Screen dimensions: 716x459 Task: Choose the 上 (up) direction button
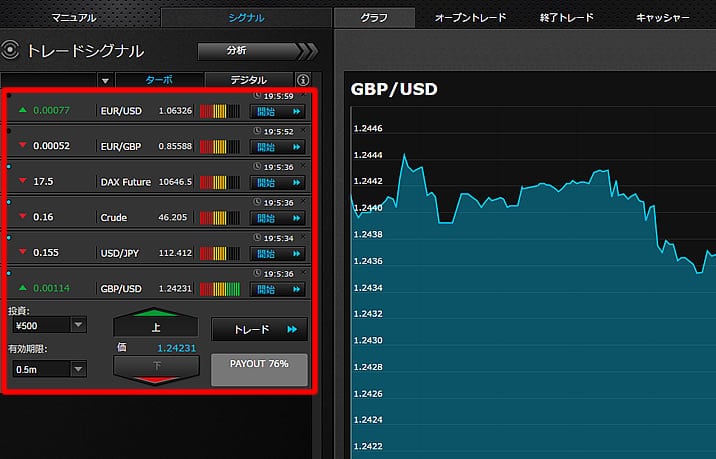pos(156,322)
